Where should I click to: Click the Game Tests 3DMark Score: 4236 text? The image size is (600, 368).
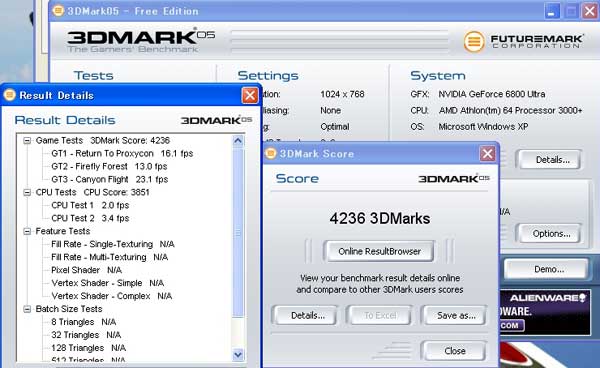point(103,140)
